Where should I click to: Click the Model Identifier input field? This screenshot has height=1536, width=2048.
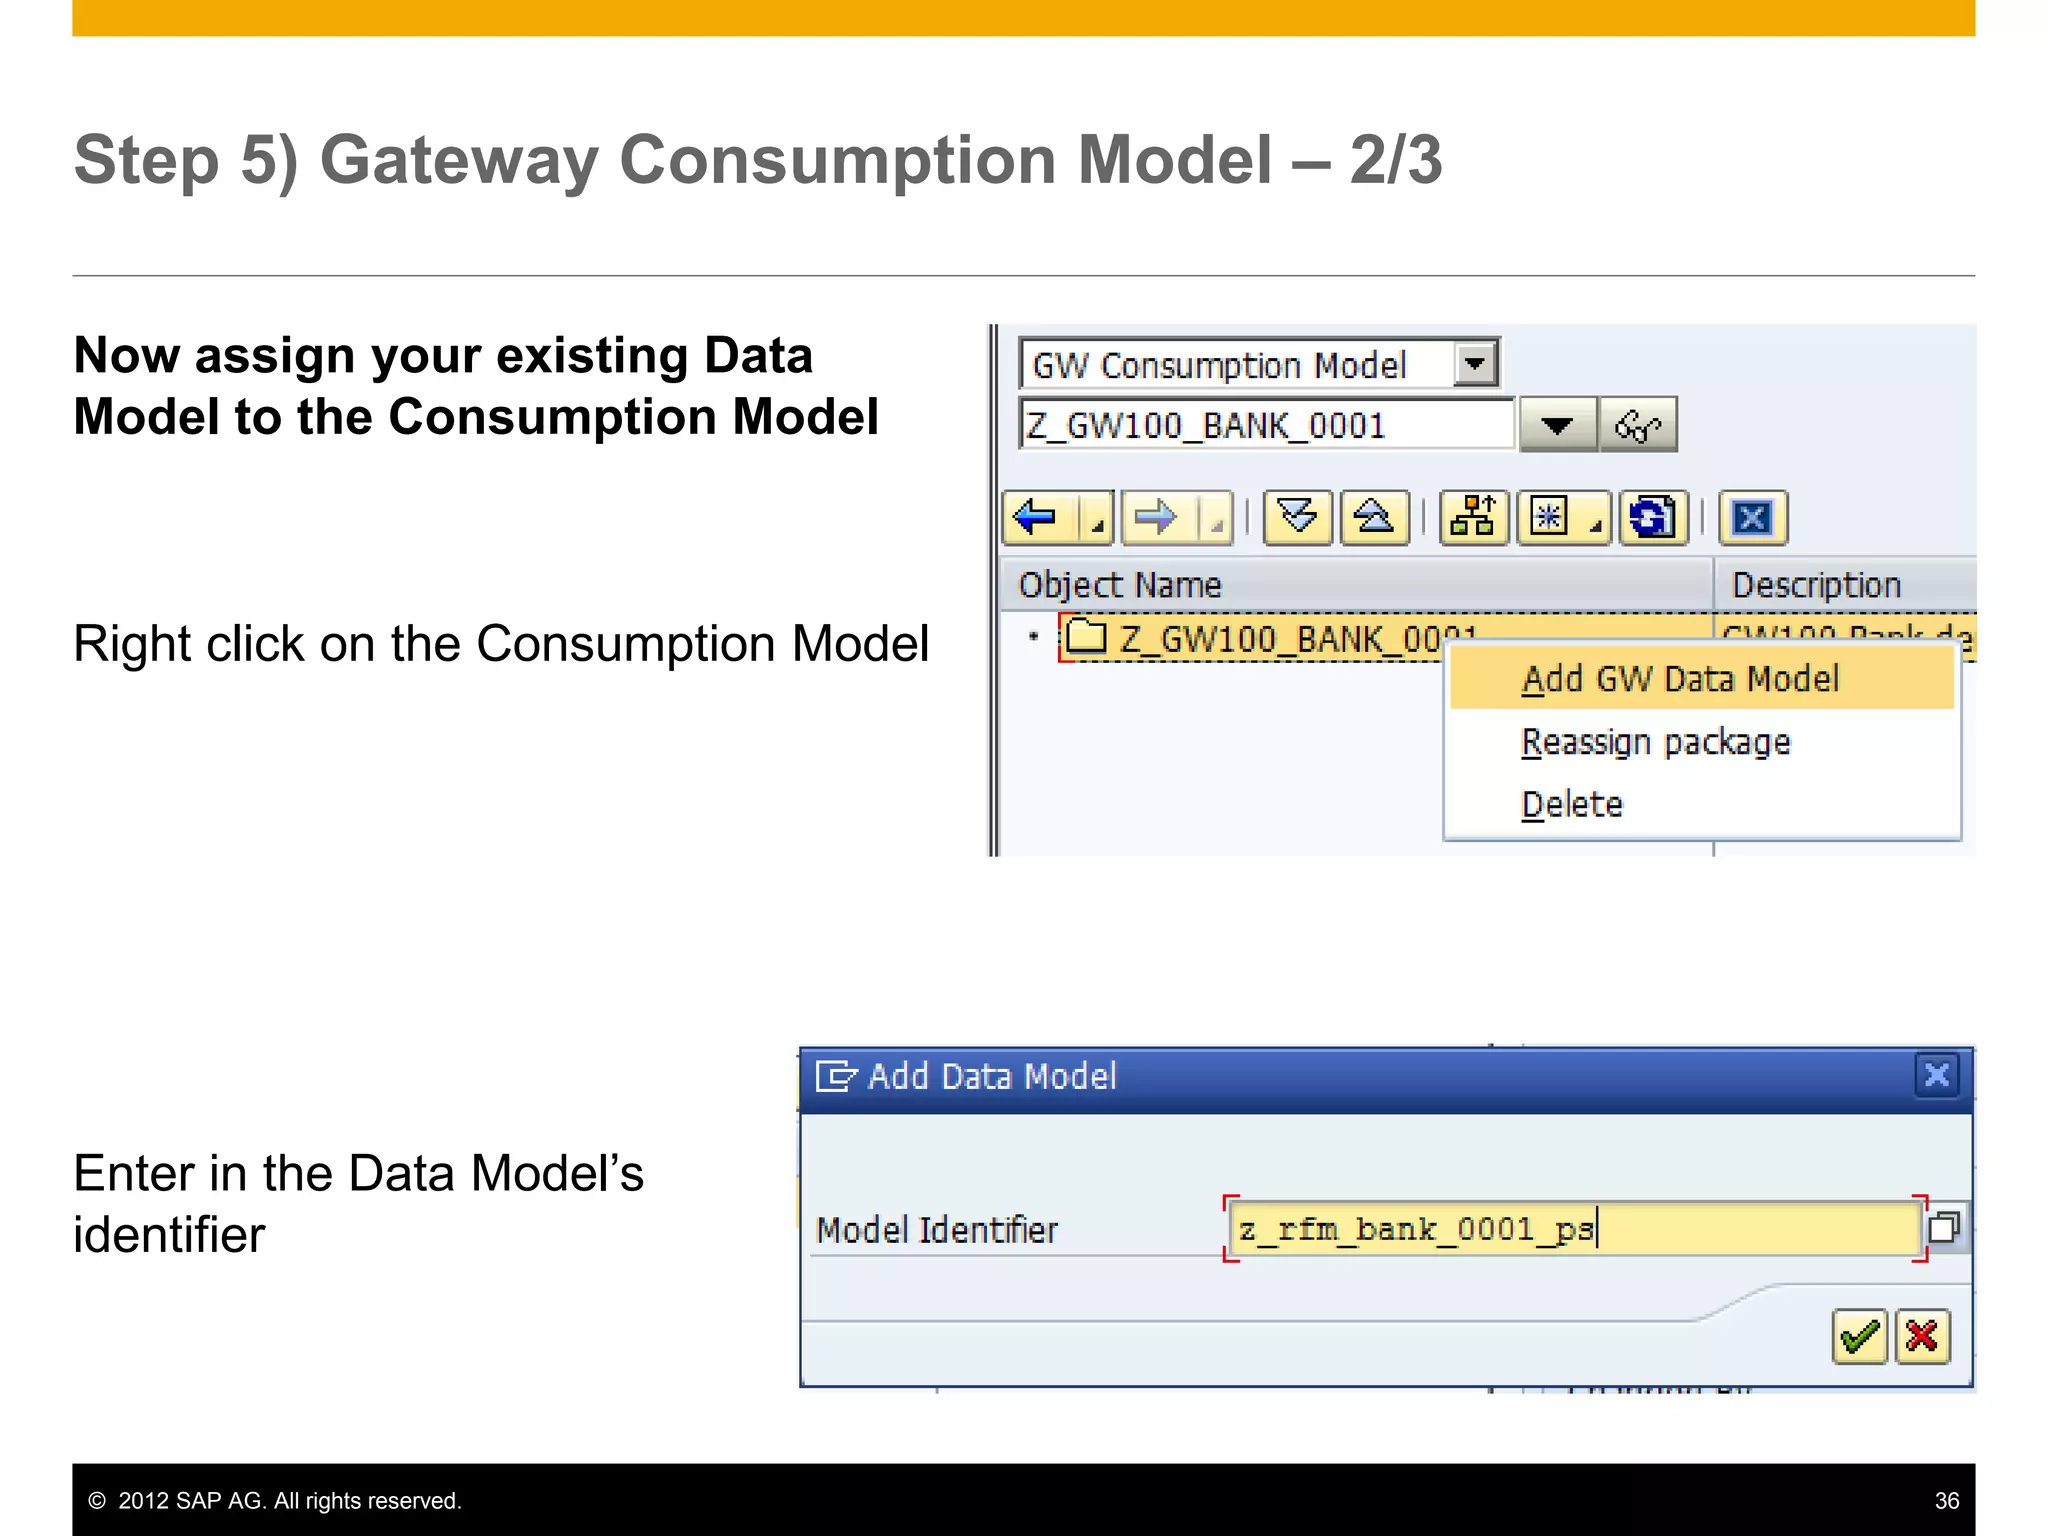pos(1575,1228)
